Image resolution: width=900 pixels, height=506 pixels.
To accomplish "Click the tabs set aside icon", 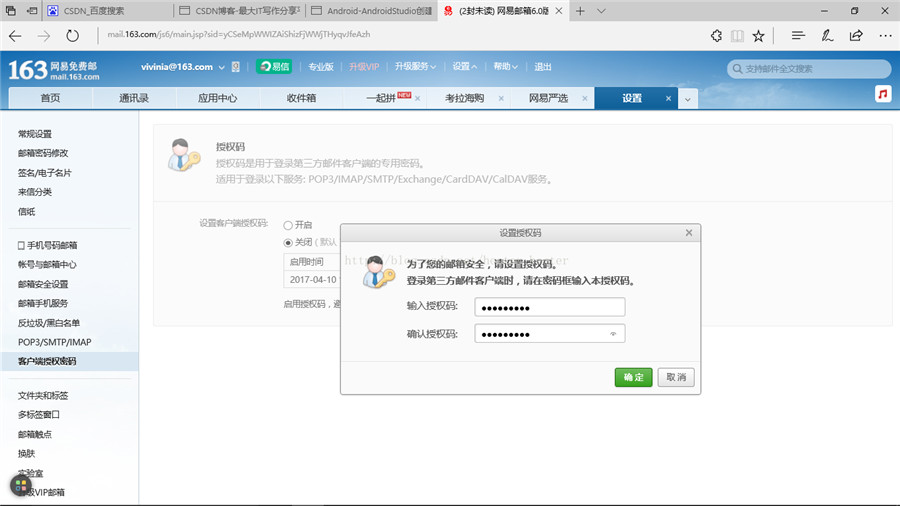I will pos(11,11).
